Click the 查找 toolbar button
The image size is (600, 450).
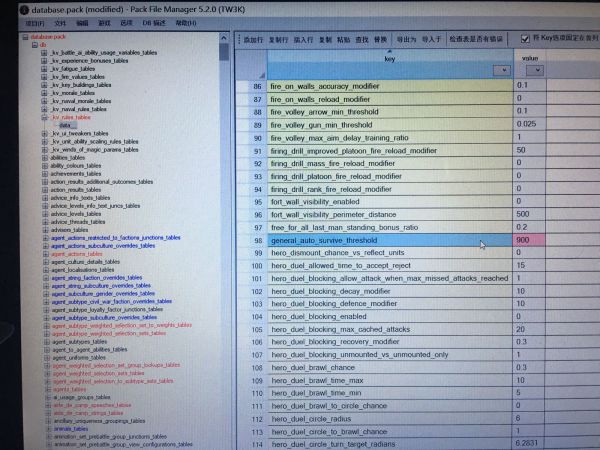pos(363,39)
